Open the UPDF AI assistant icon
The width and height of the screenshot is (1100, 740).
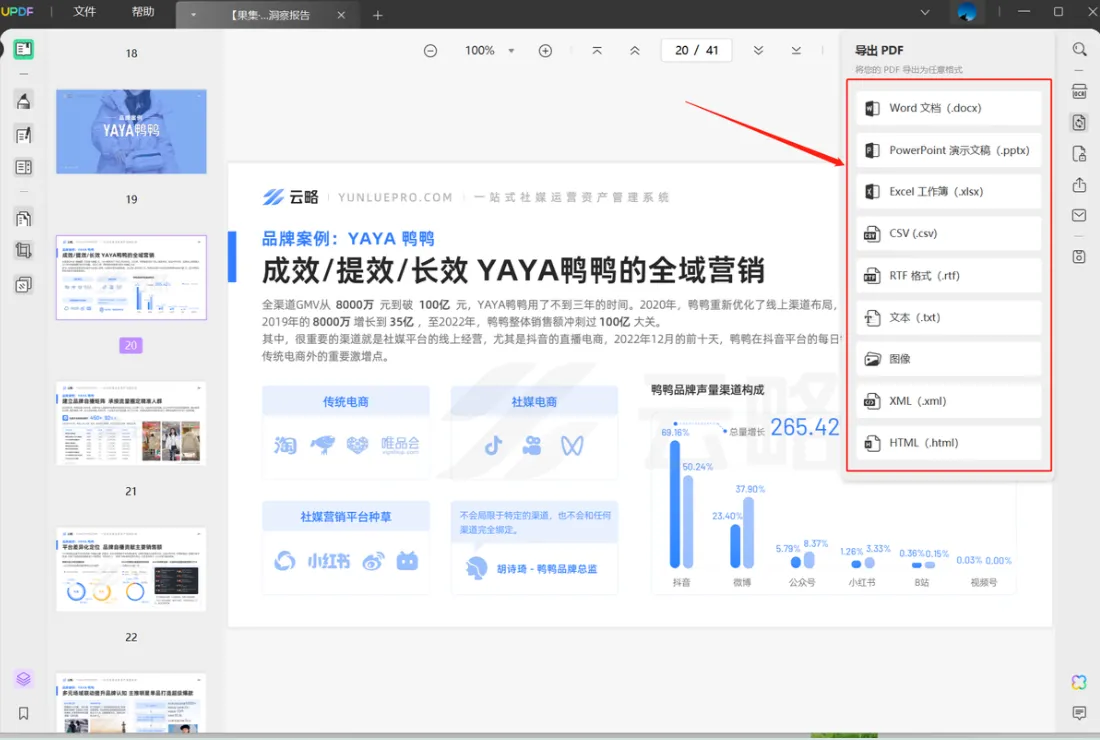click(x=1079, y=682)
